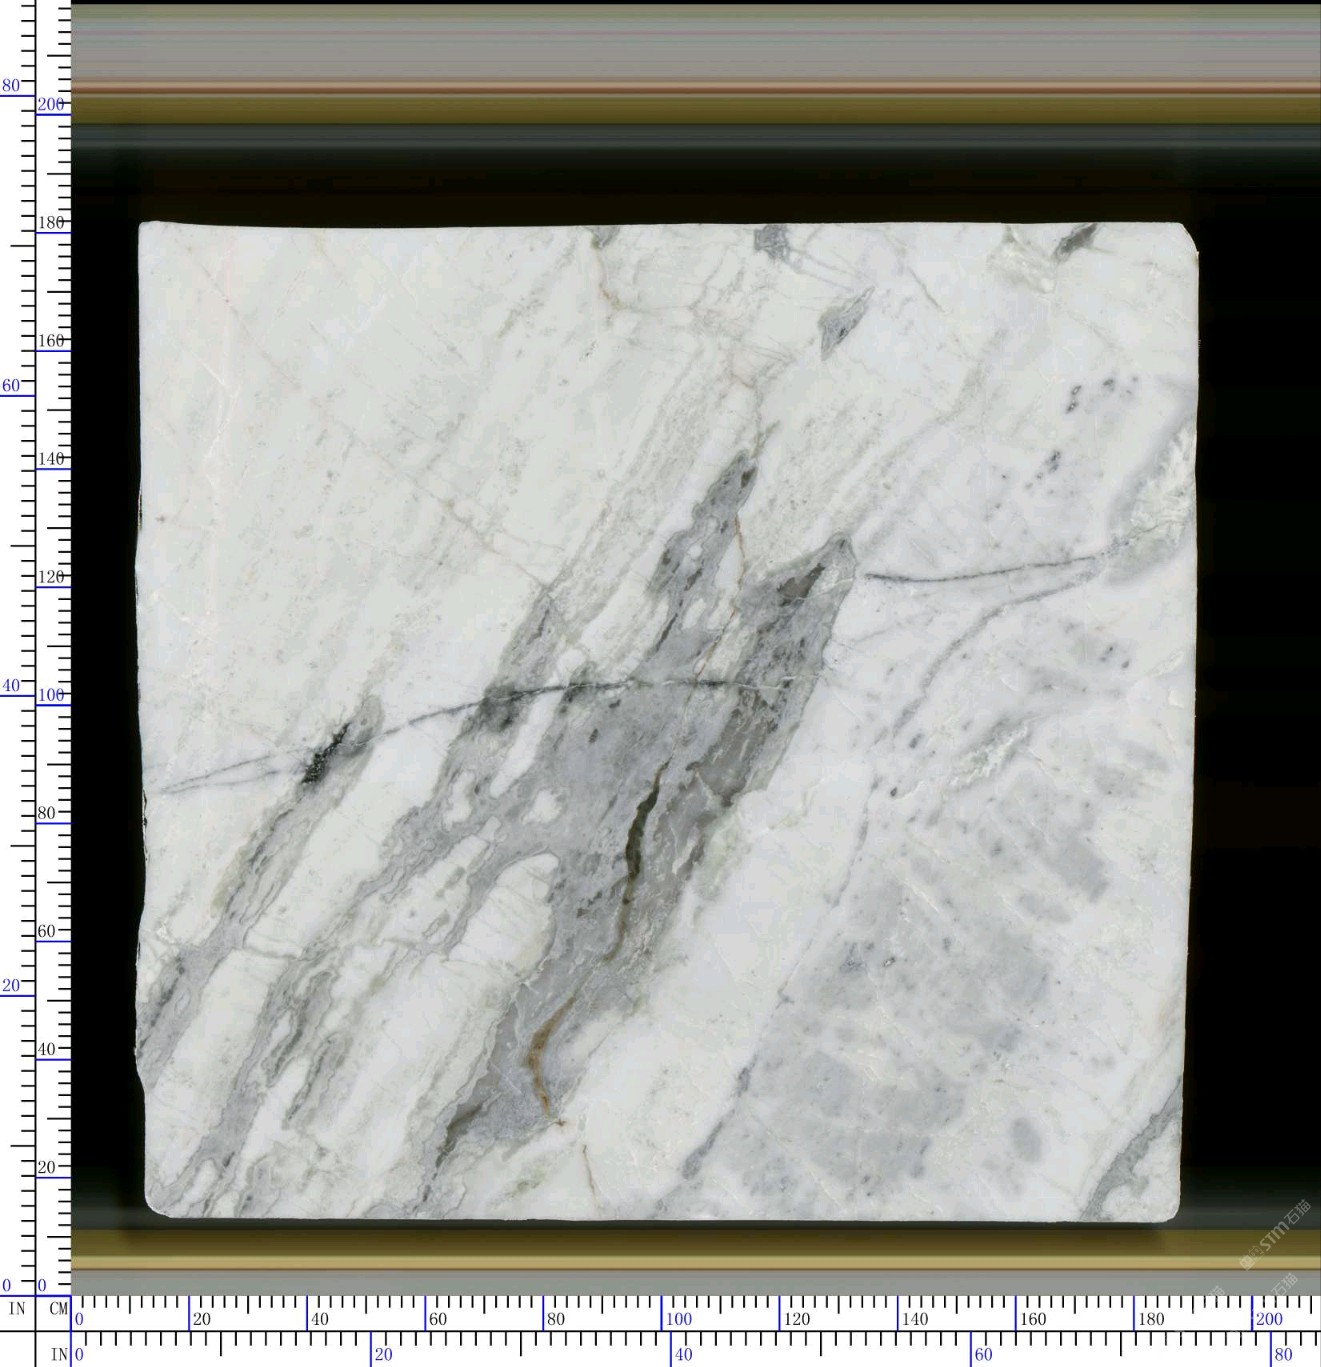Viewport: 1321px width, 1367px height.
Task: Click the CM unit label in the ruler corner
Action: coord(58,1308)
